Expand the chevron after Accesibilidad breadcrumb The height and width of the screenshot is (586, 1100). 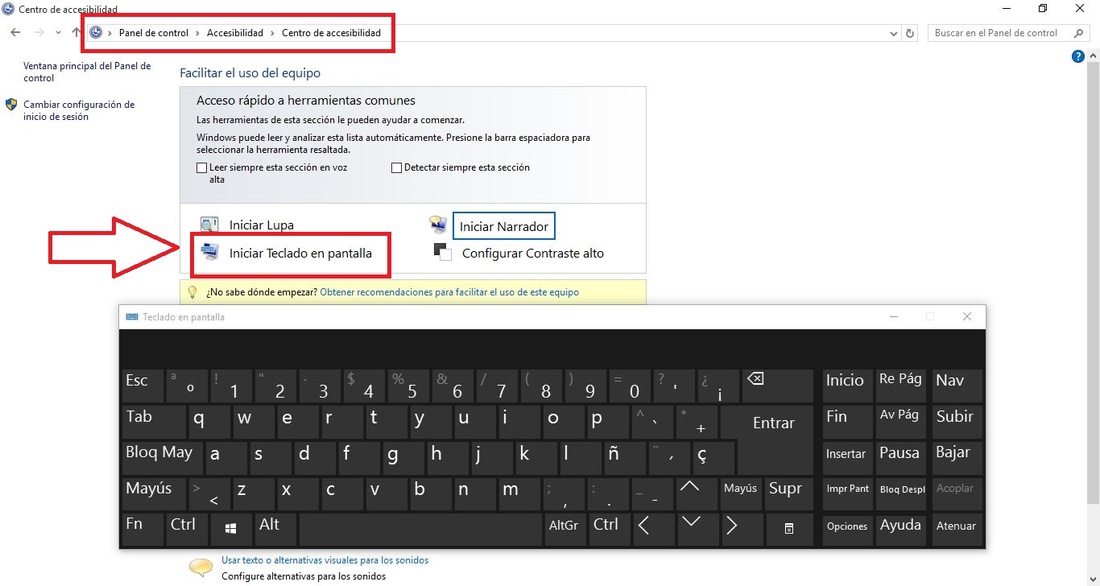[x=273, y=33]
